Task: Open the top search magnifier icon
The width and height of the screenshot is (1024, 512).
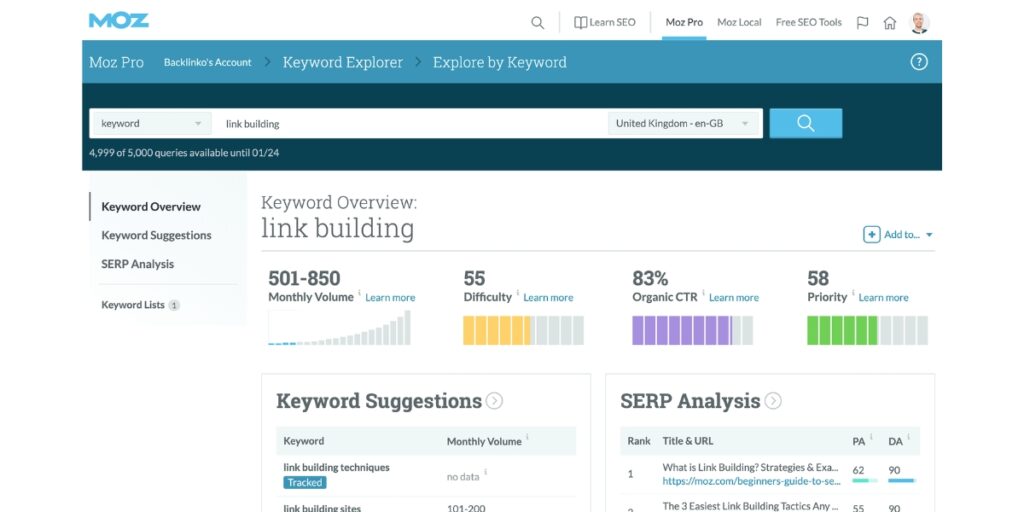Action: [x=537, y=23]
